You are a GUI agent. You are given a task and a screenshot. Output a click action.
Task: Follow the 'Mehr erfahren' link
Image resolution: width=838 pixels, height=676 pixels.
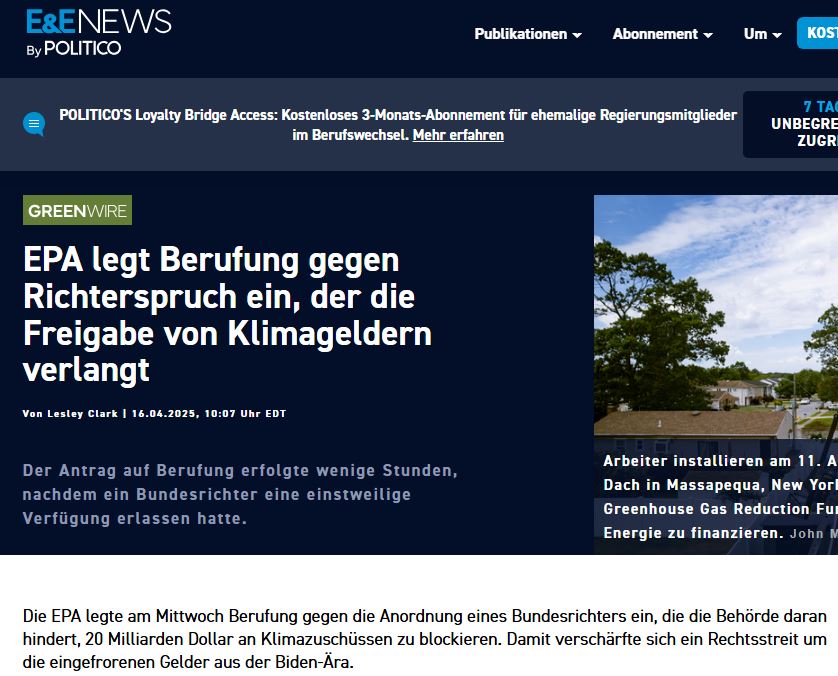coord(458,135)
